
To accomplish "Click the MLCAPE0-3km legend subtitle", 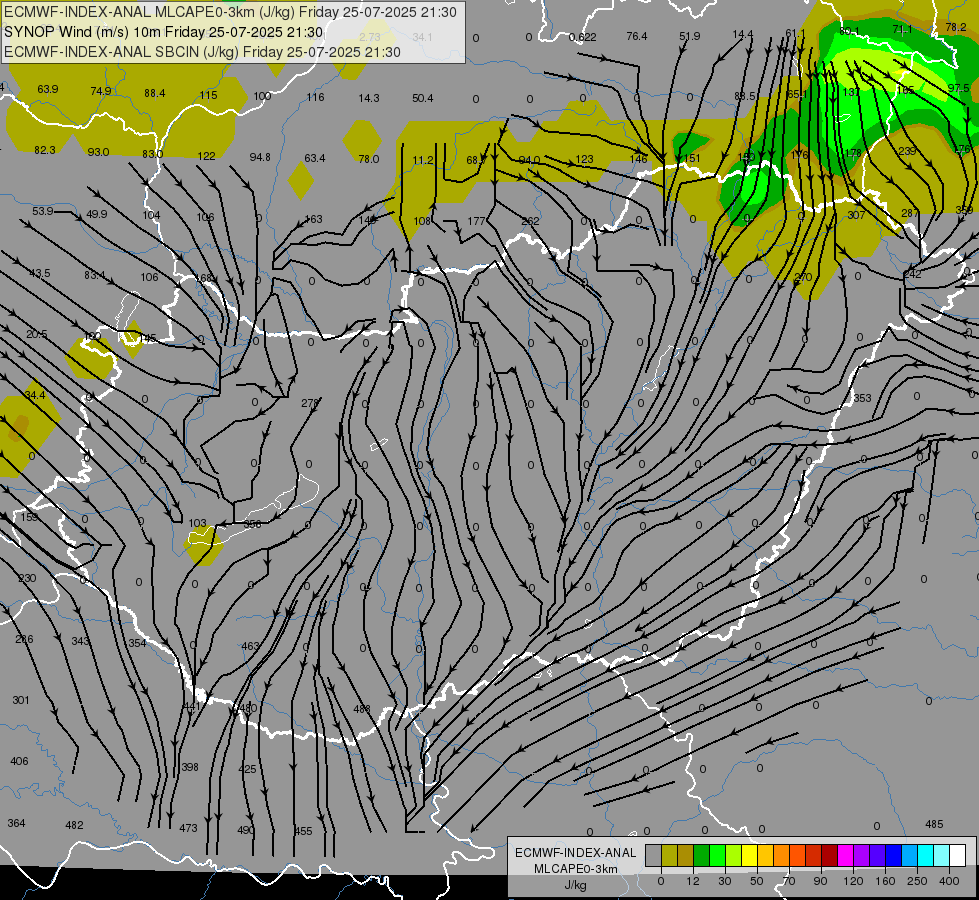I will [x=576, y=869].
